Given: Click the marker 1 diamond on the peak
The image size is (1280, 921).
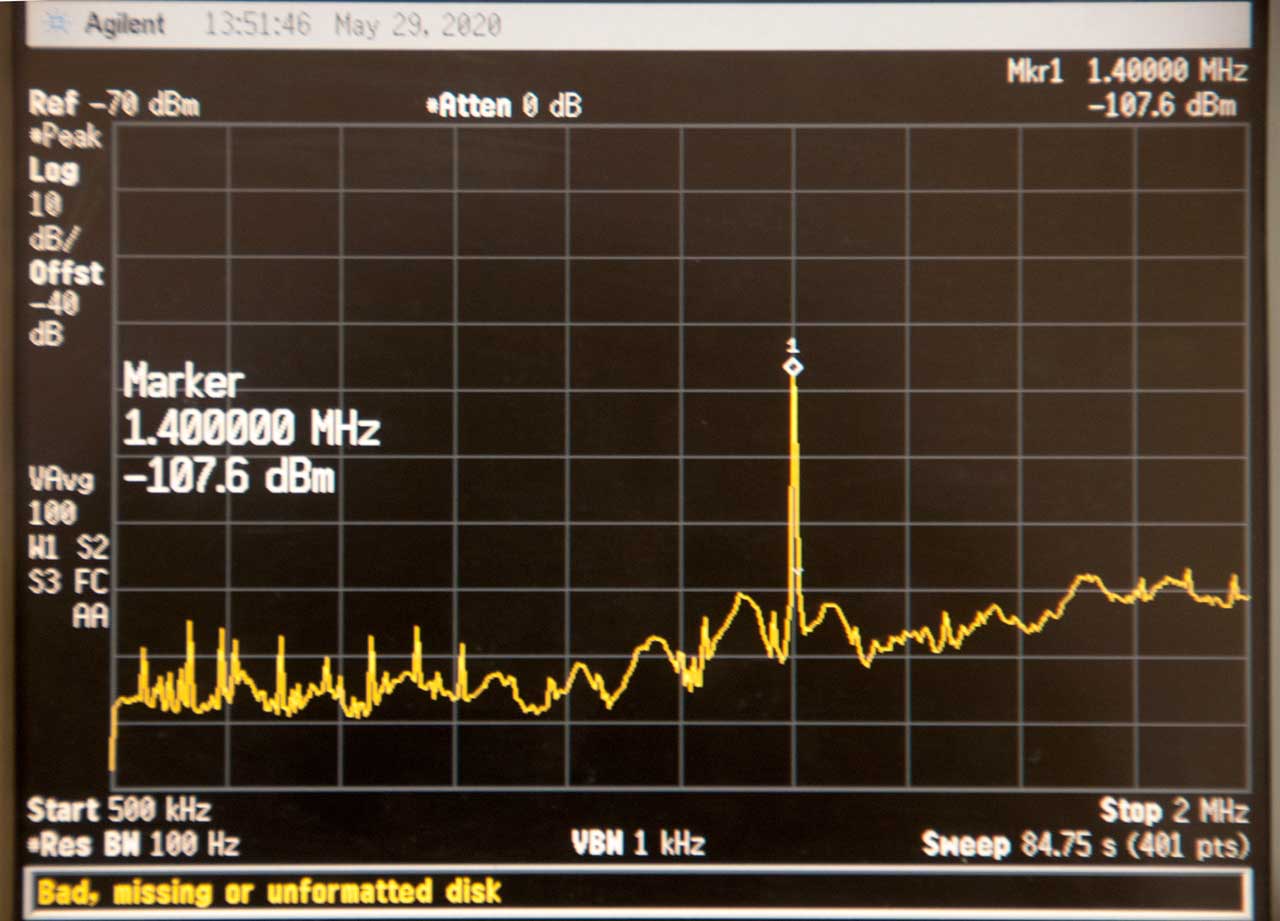Looking at the screenshot, I should 793,368.
